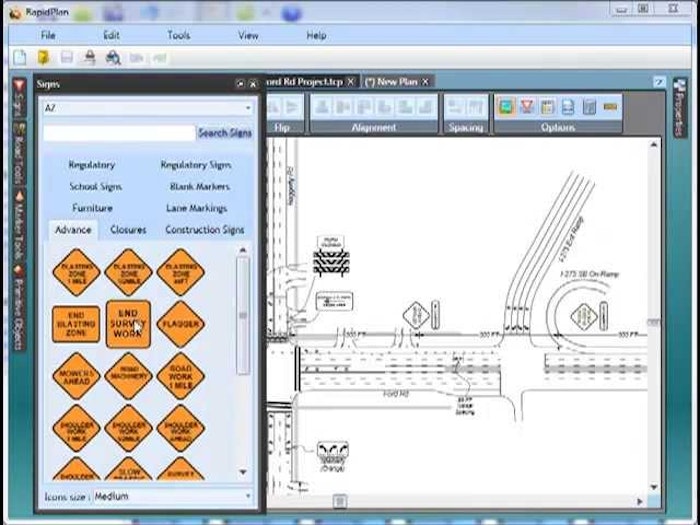Switch to the Closures tab
Viewport: 700px width, 525px height.
pyautogui.click(x=128, y=229)
